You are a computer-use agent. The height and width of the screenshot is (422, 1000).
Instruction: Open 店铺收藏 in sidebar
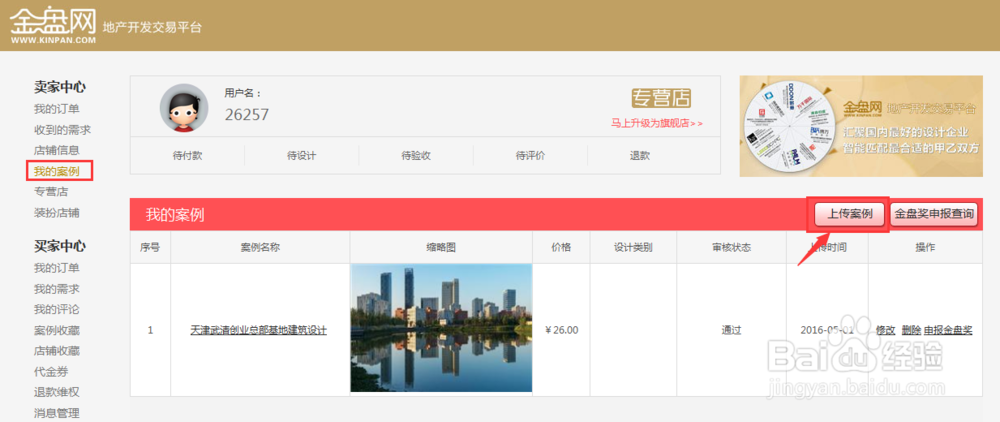(x=57, y=351)
